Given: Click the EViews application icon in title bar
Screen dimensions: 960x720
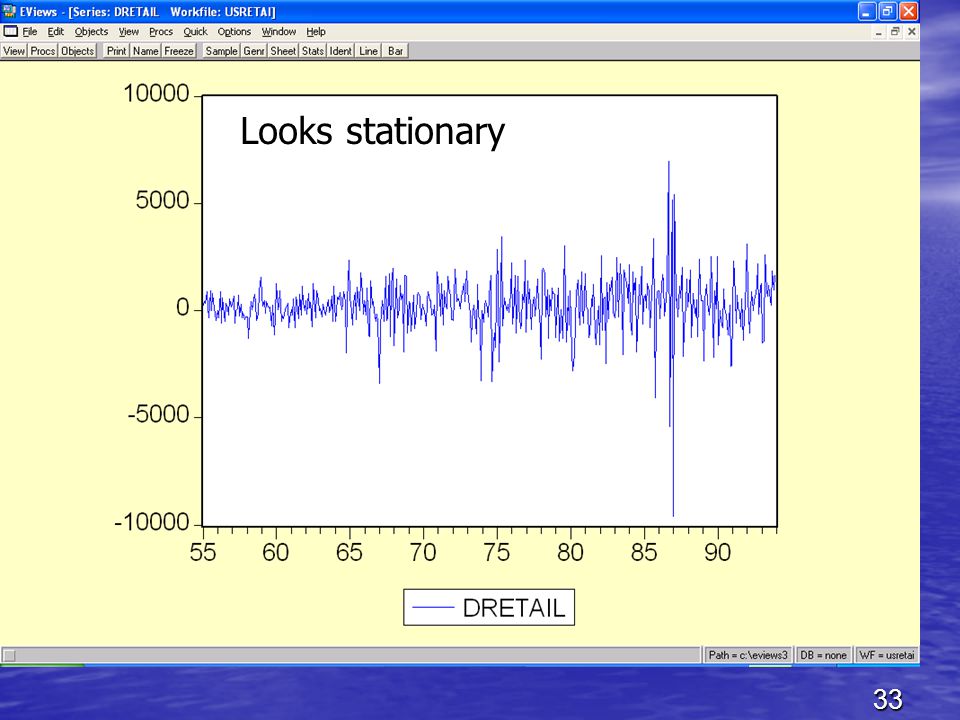Looking at the screenshot, I should pyautogui.click(x=9, y=11).
